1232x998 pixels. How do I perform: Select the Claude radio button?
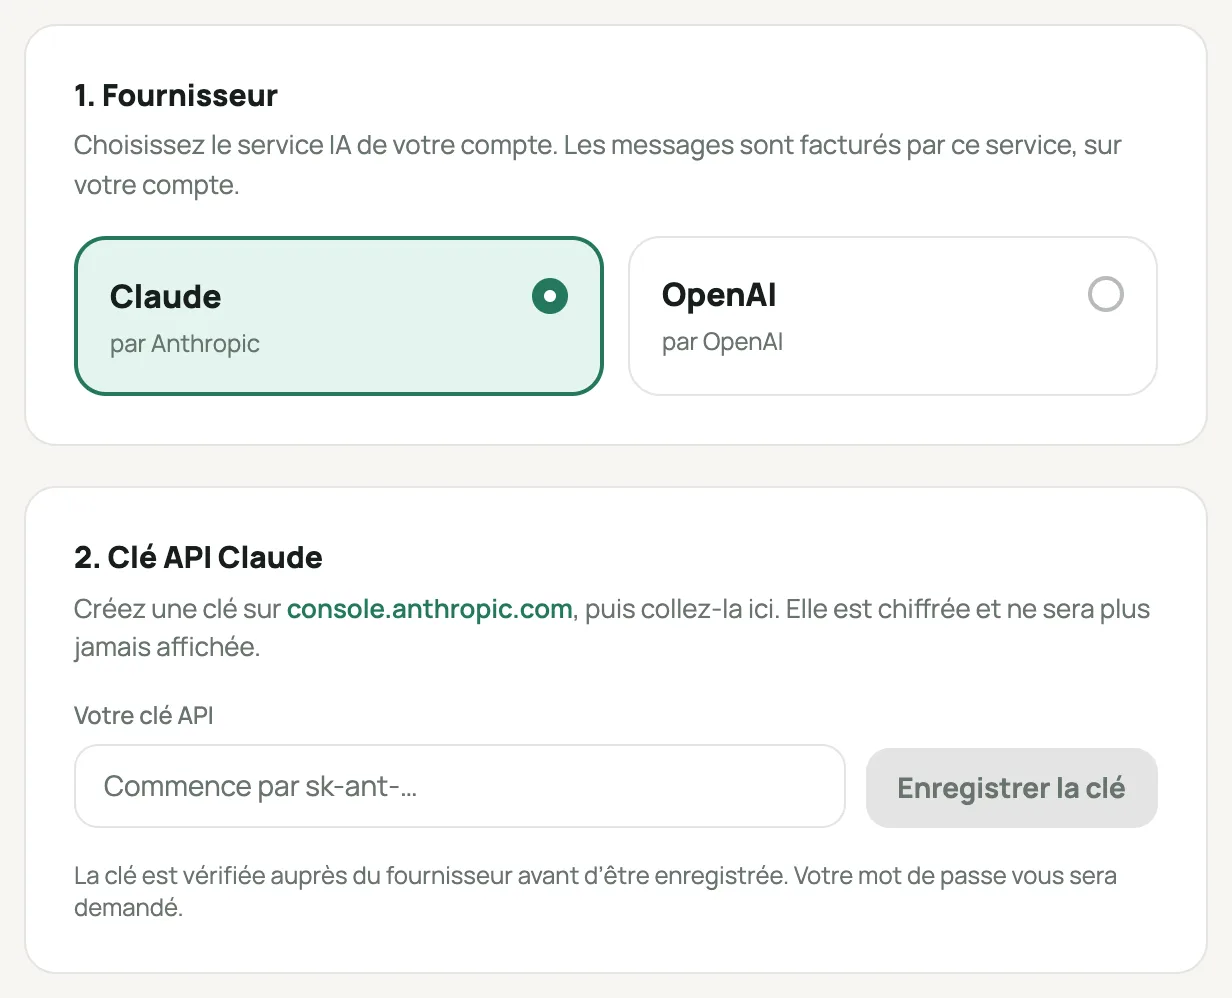click(550, 296)
